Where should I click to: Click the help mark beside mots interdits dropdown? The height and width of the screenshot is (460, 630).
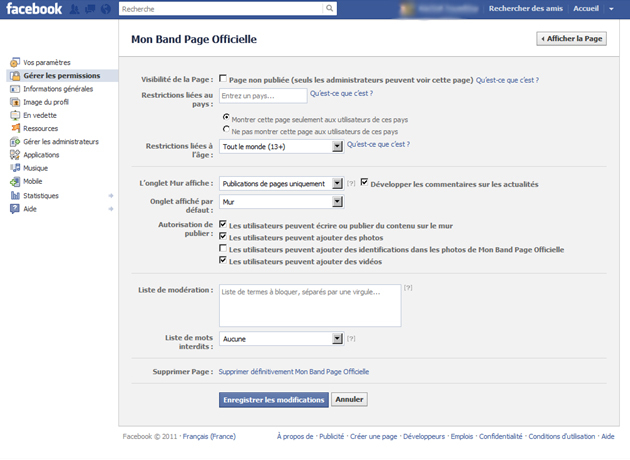pyautogui.click(x=351, y=338)
